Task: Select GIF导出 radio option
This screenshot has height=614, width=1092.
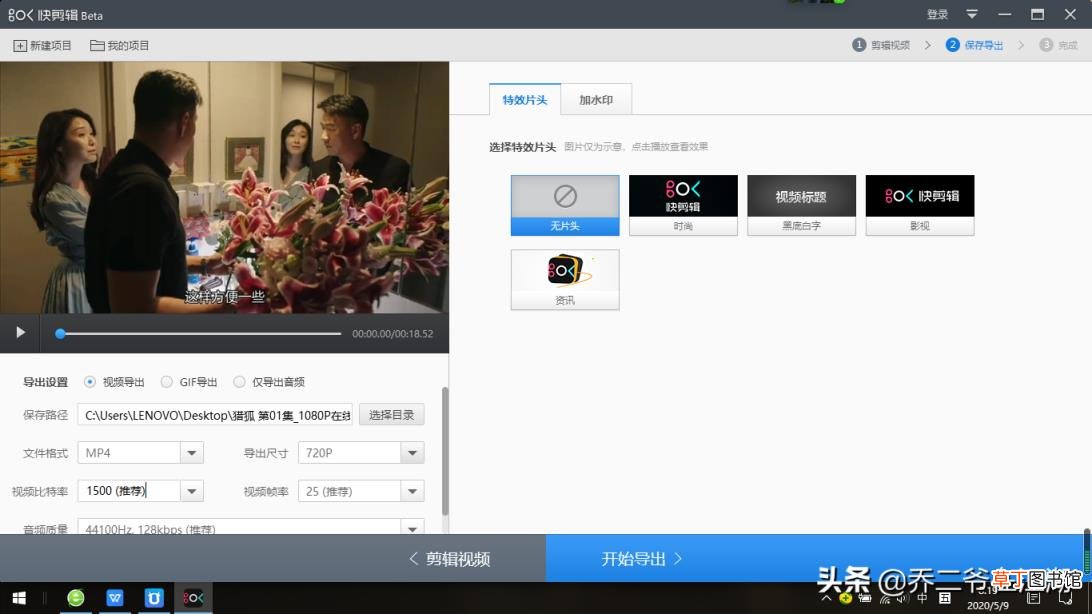Action: [166, 381]
